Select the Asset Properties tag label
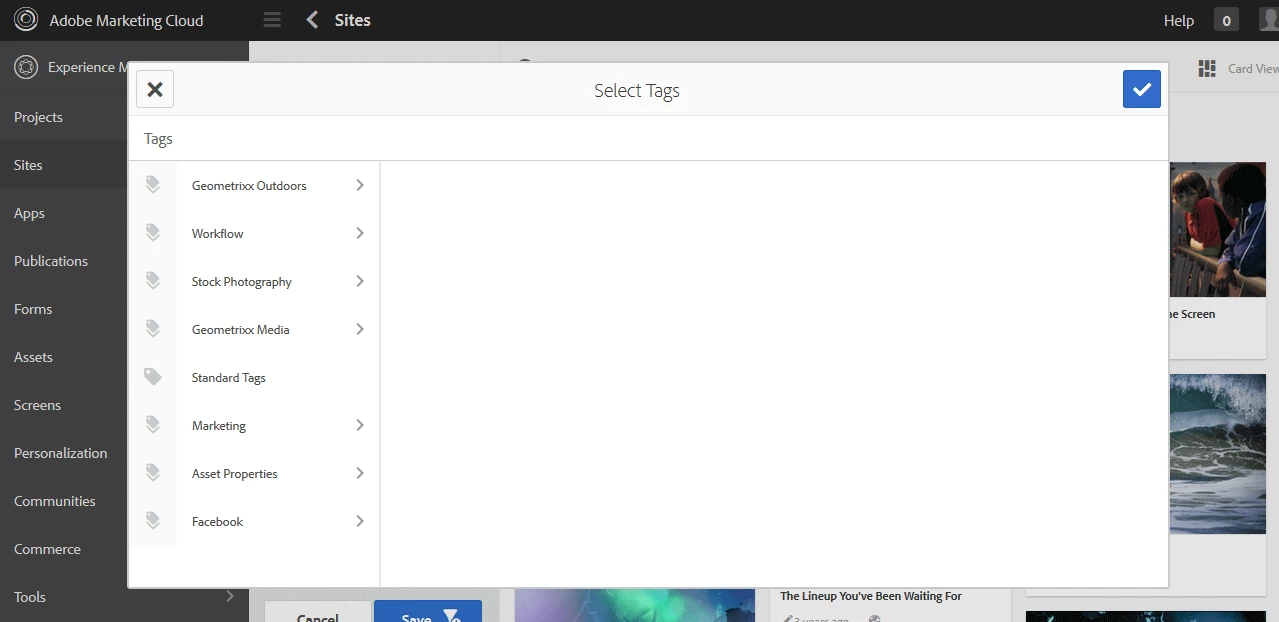The image size is (1279, 622). [235, 474]
